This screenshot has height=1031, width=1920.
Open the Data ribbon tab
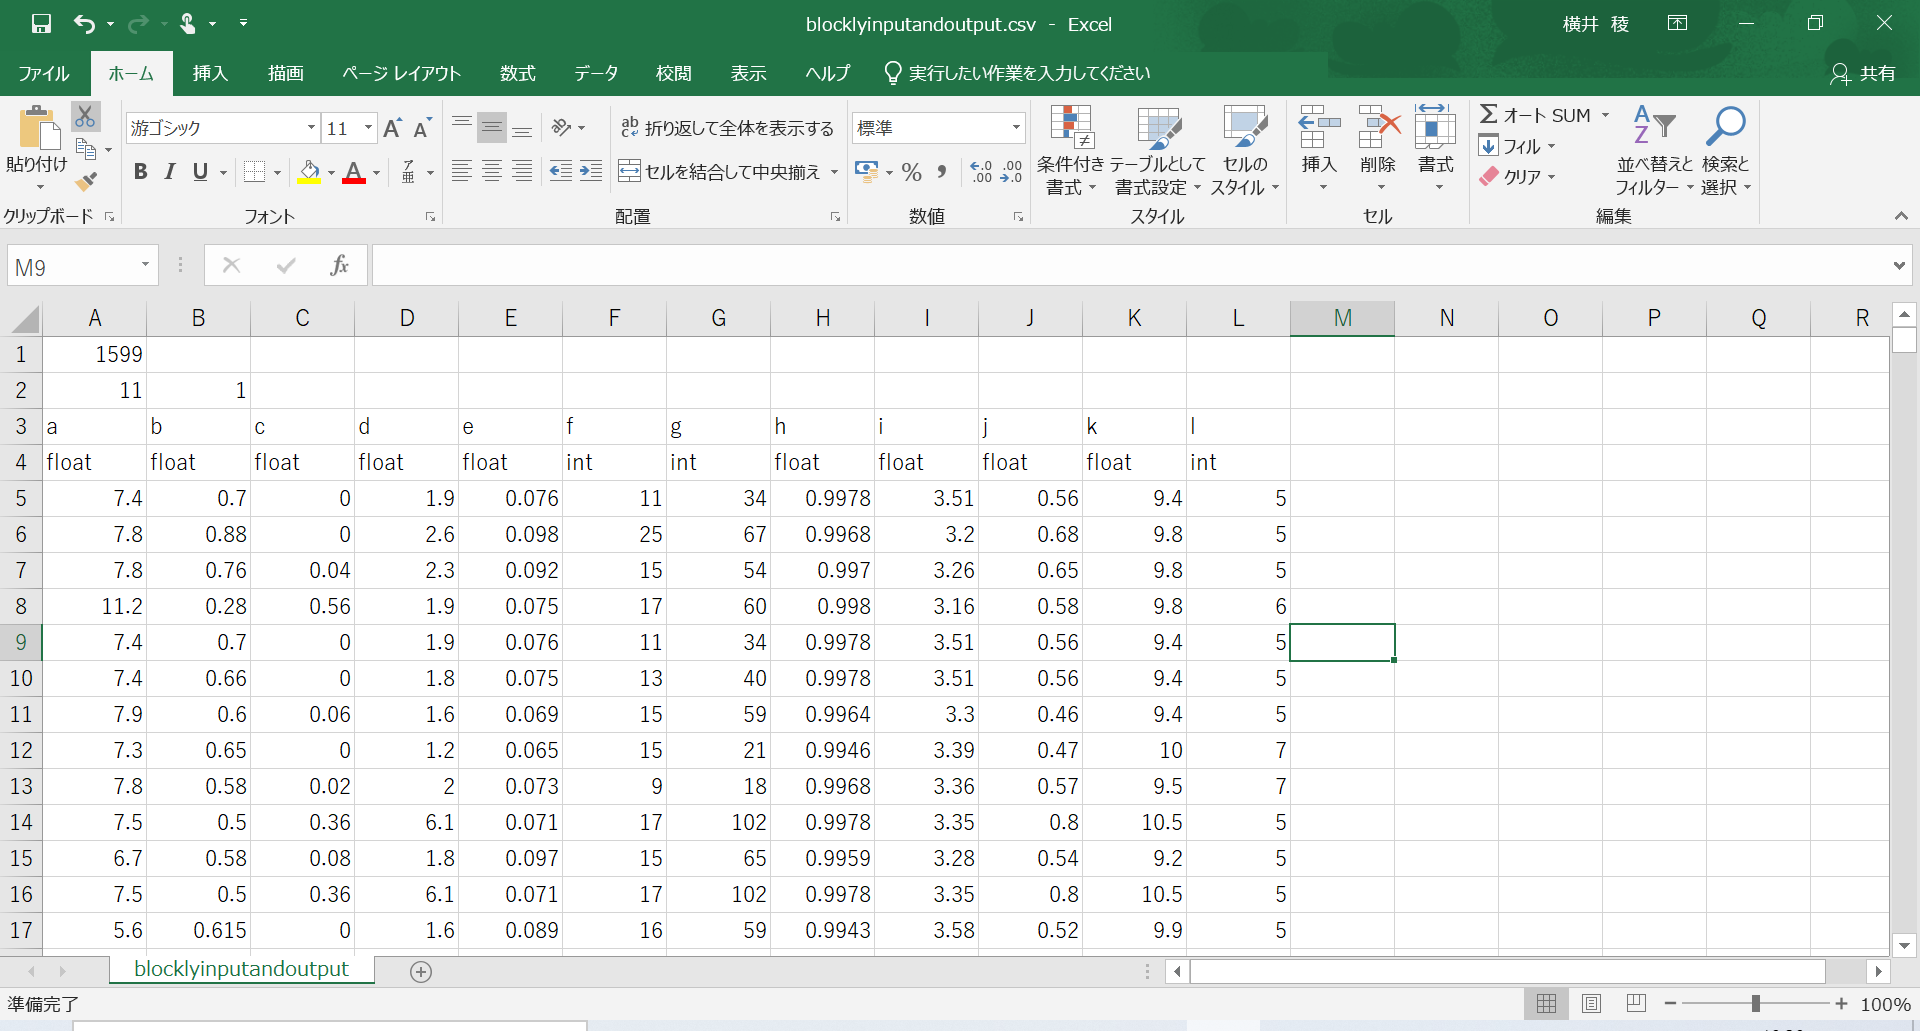[x=596, y=74]
